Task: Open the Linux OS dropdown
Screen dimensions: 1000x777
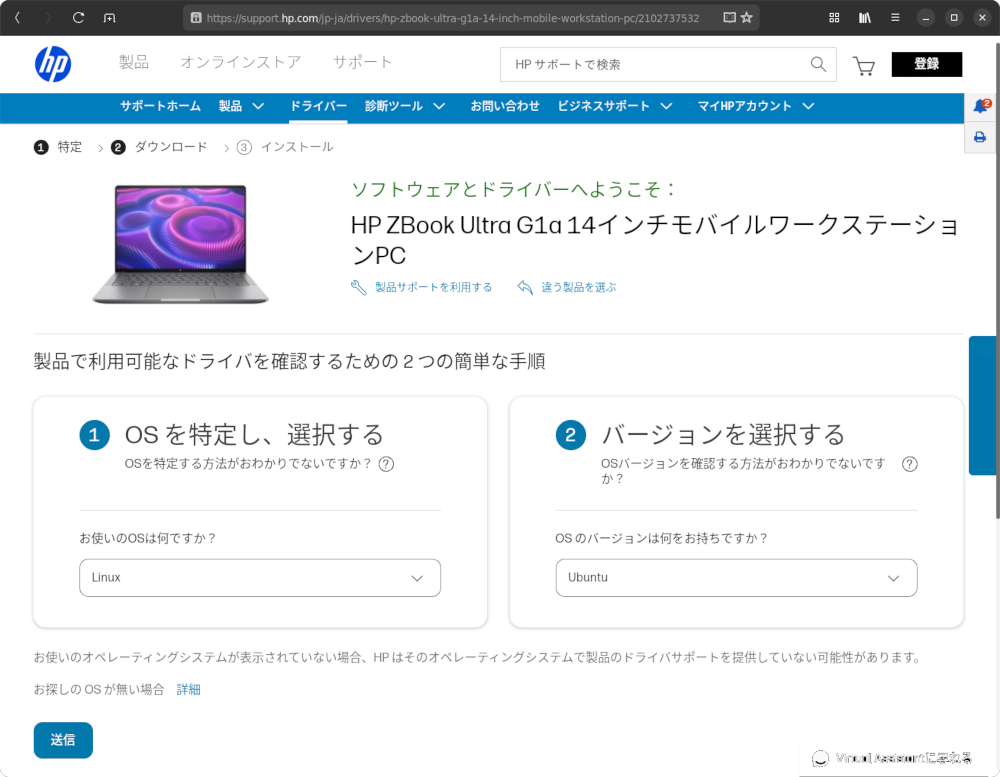Action: (x=259, y=578)
